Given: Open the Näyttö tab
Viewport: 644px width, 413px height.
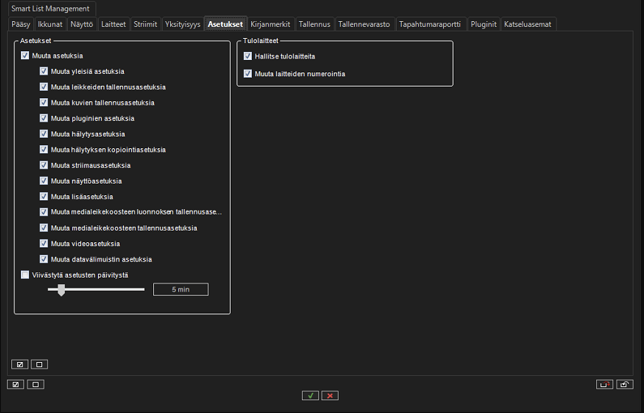Looking at the screenshot, I should pos(82,24).
